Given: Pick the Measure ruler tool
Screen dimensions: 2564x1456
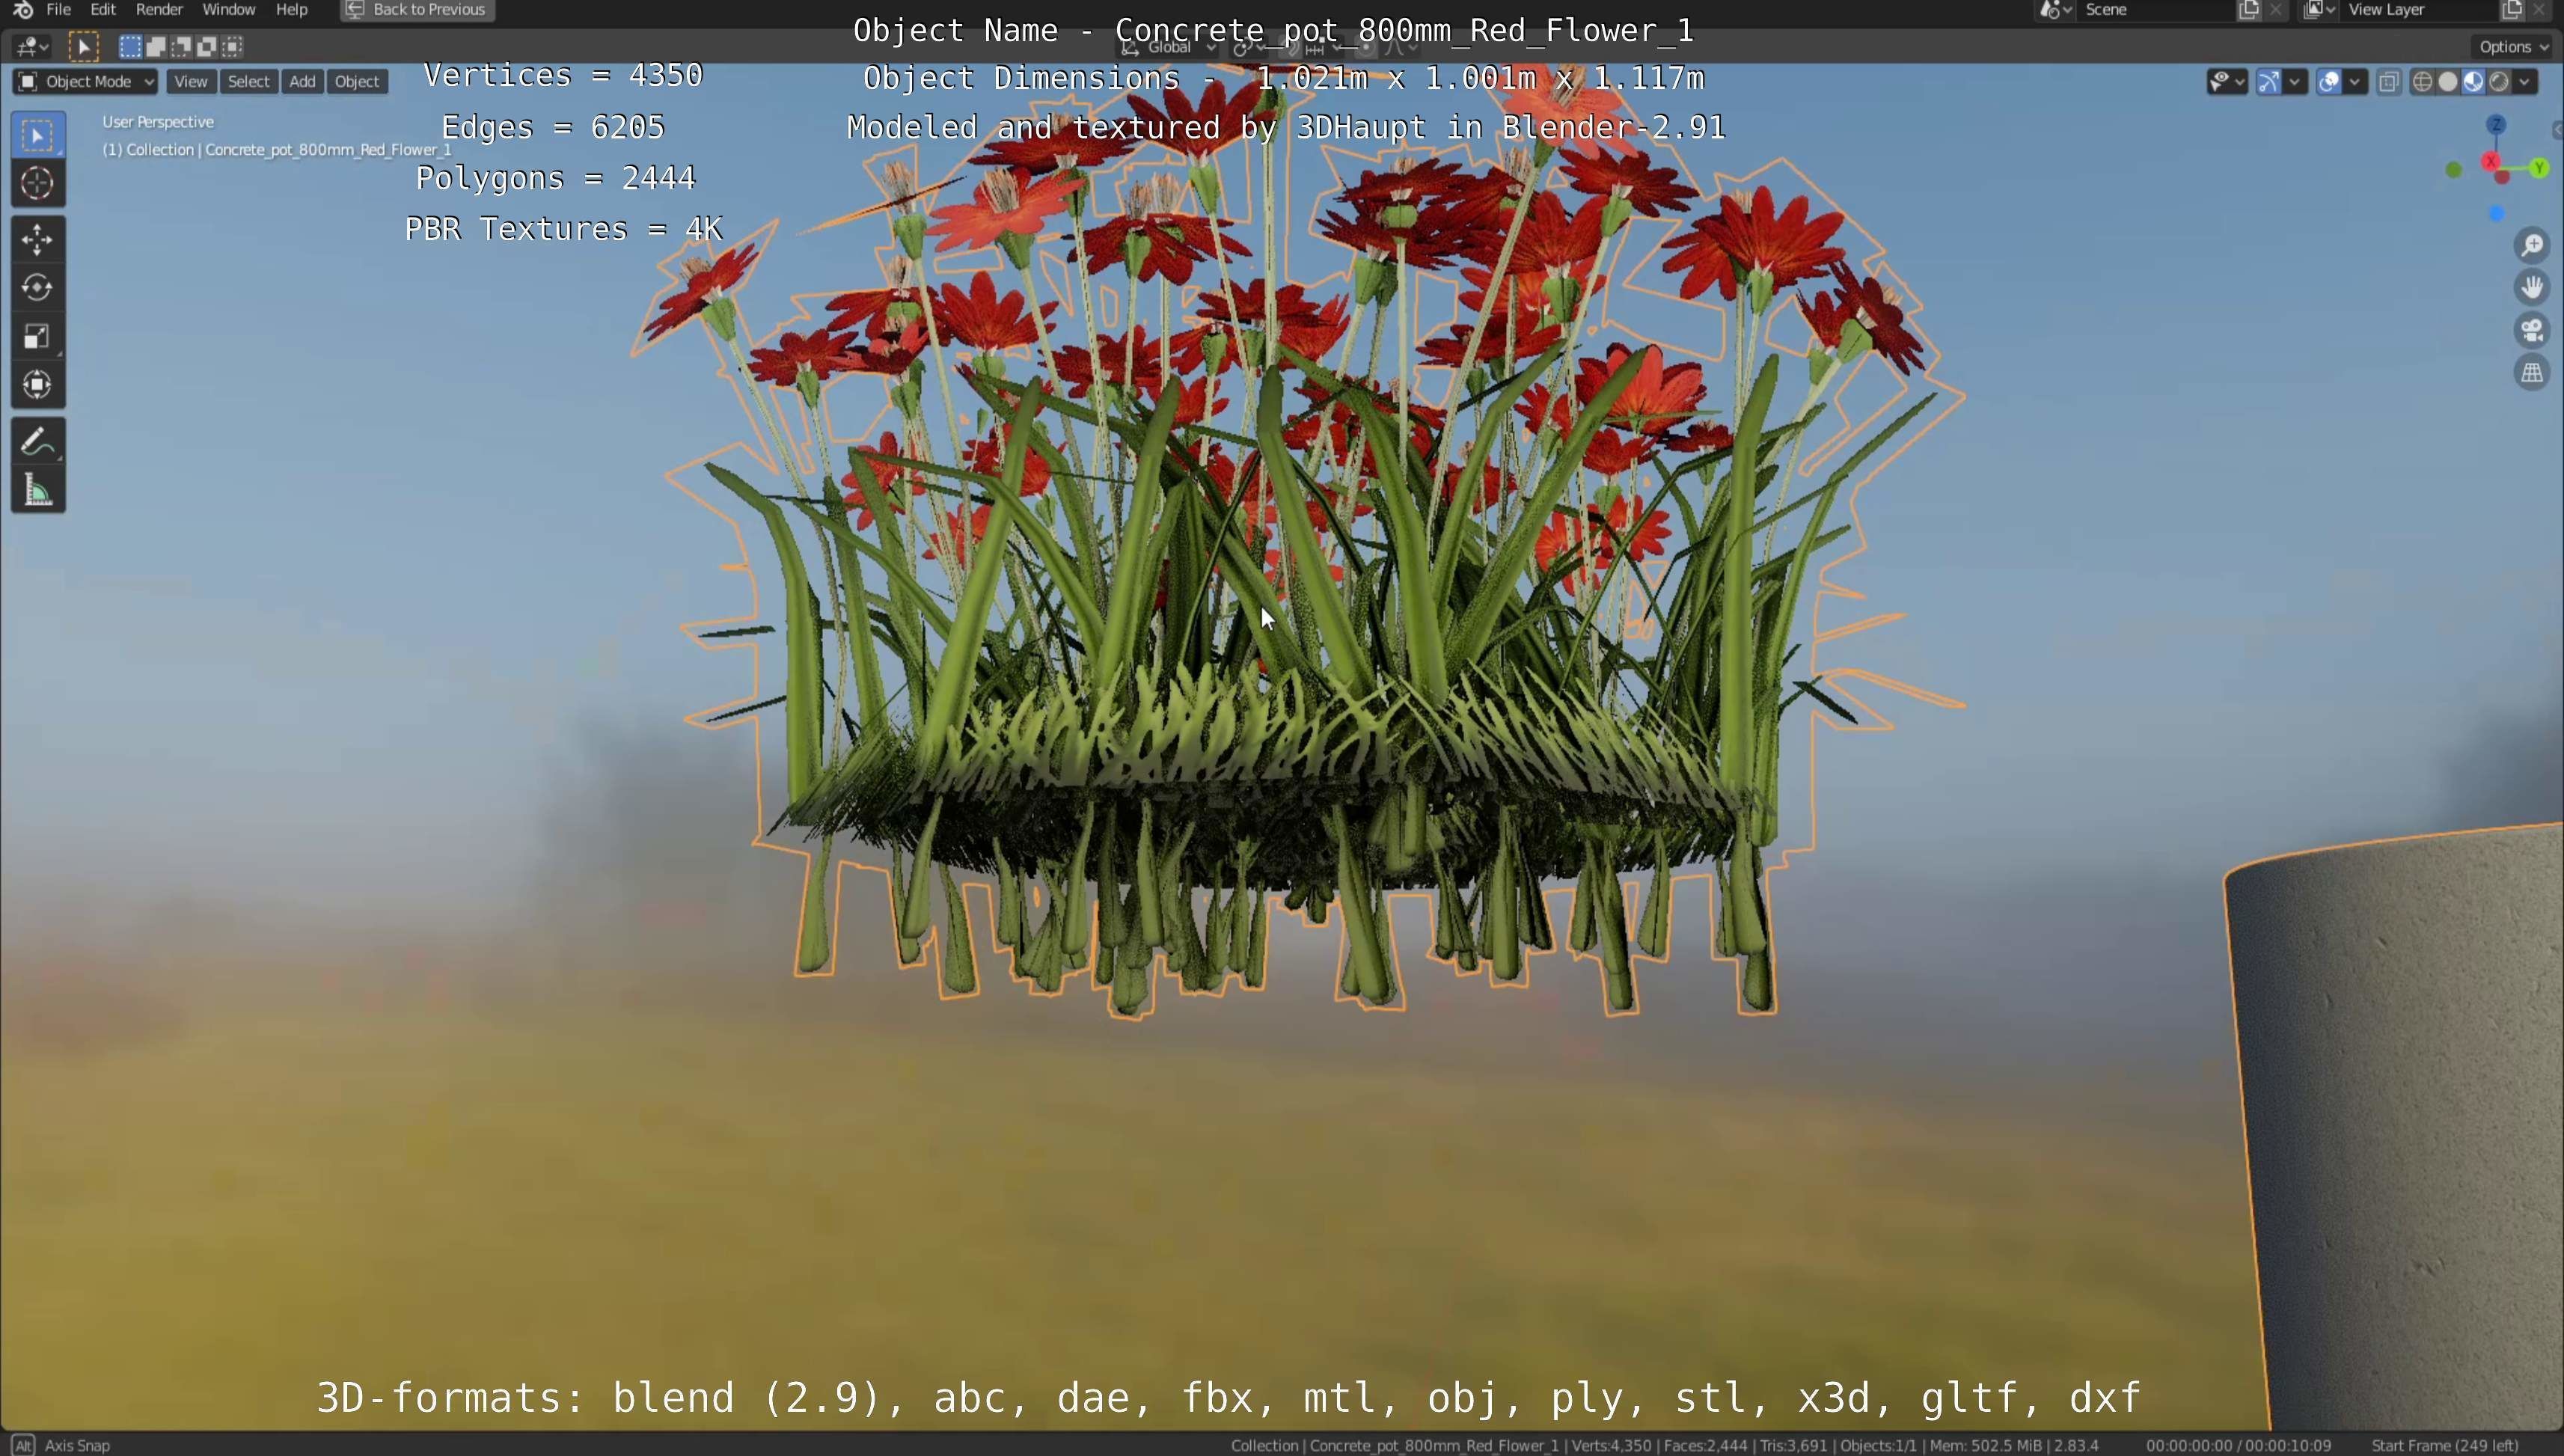Looking at the screenshot, I should click(38, 490).
